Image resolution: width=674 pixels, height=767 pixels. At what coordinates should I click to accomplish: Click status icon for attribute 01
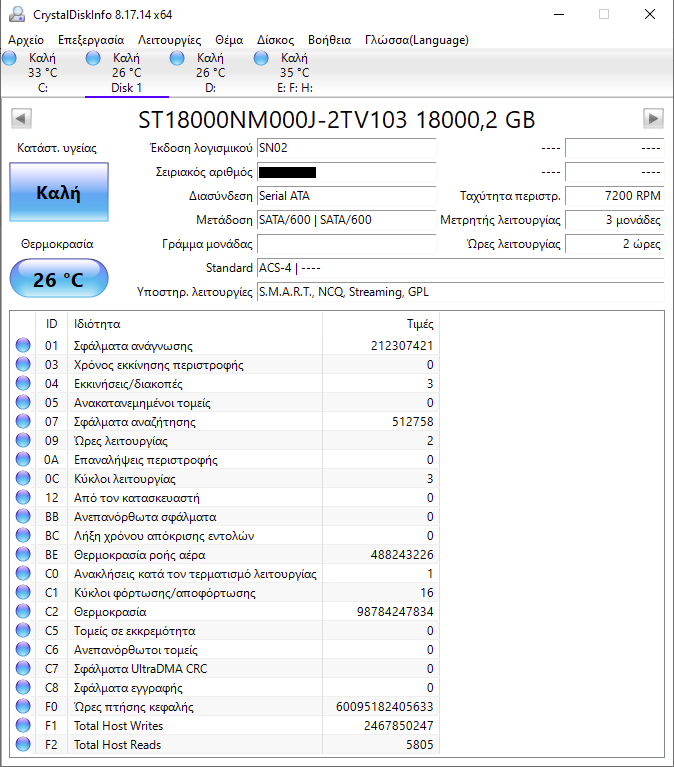[23, 345]
